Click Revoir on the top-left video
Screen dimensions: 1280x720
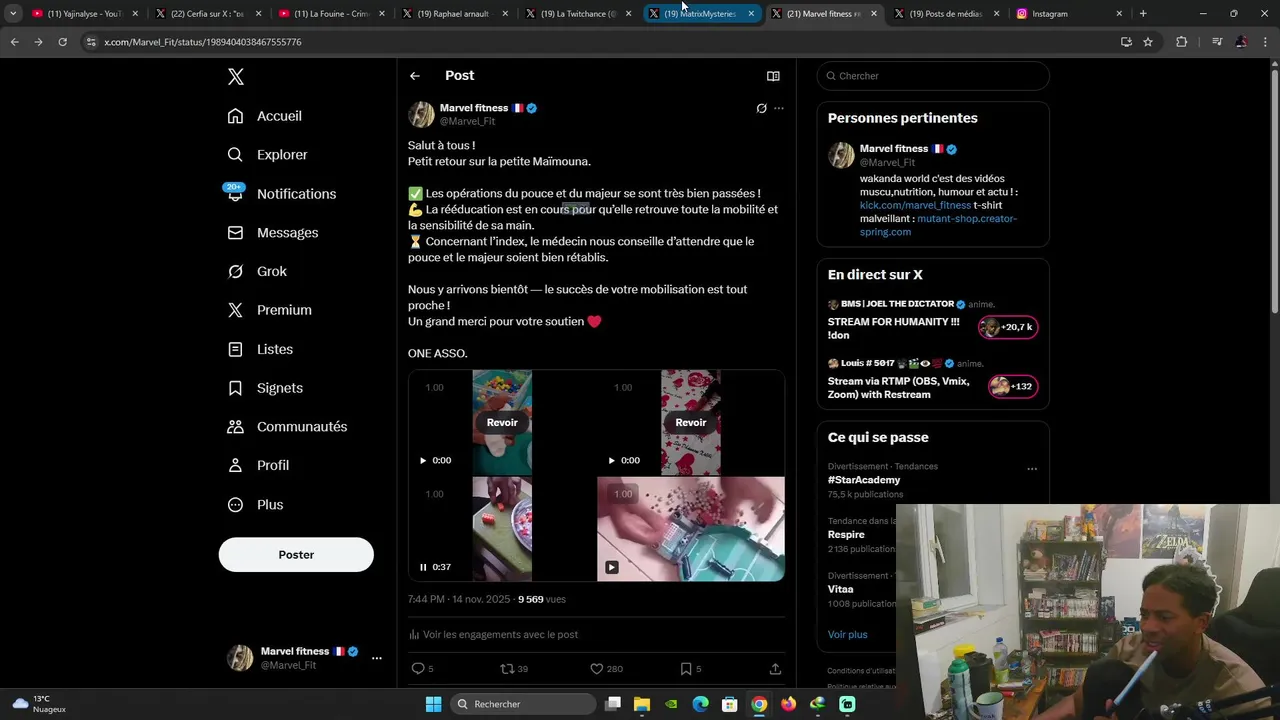[502, 422]
